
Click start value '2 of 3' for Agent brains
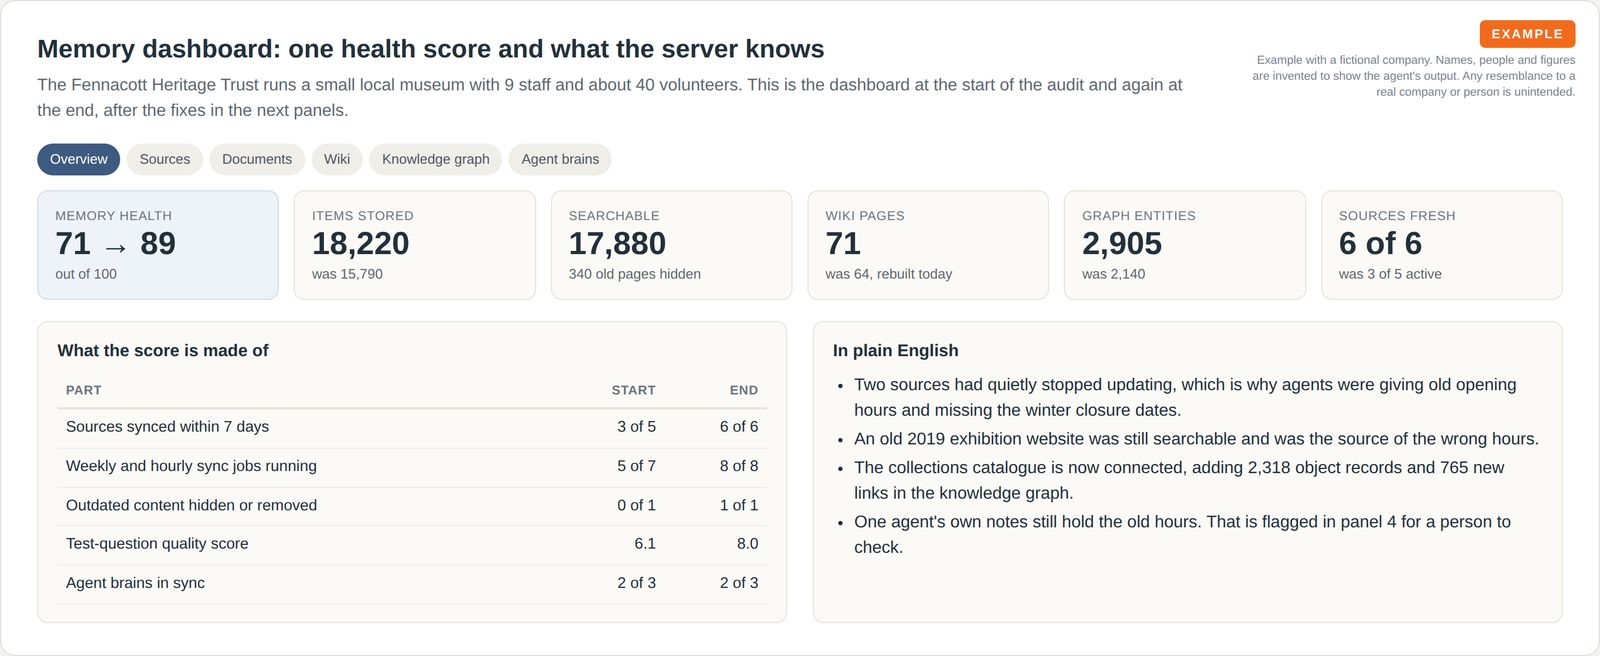(x=636, y=583)
